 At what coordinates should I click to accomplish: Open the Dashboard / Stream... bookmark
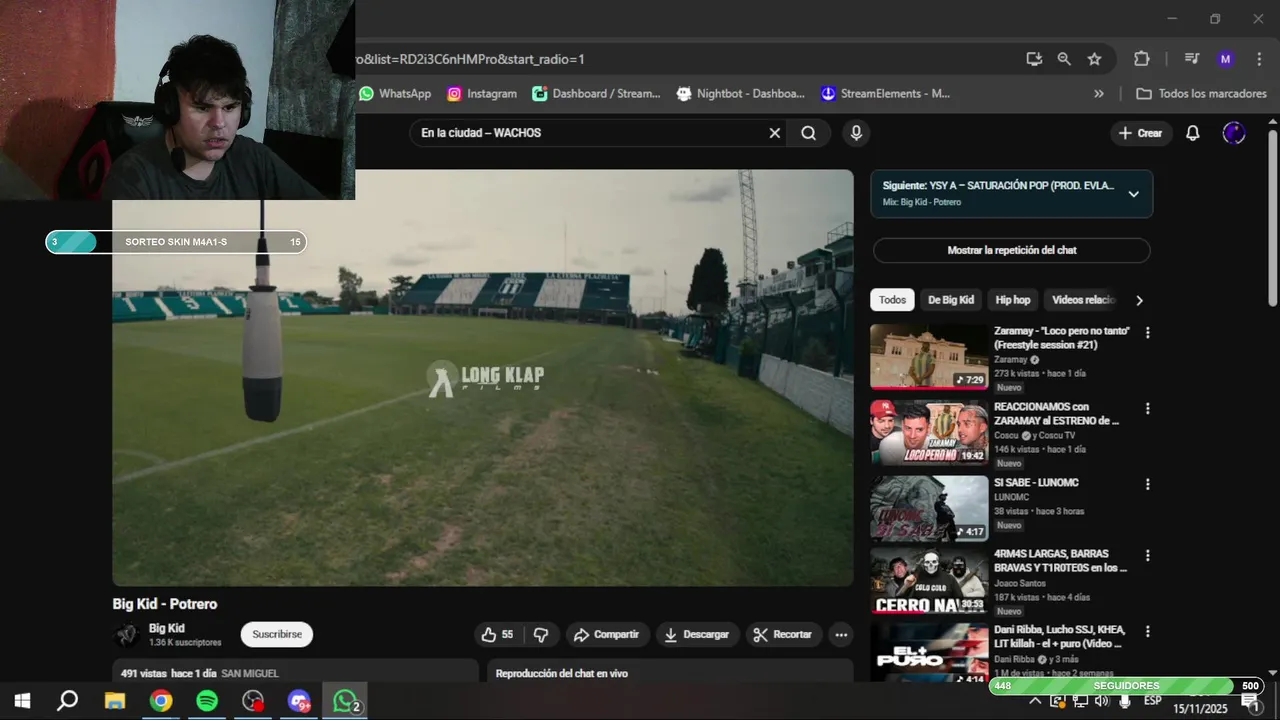pyautogui.click(x=596, y=93)
